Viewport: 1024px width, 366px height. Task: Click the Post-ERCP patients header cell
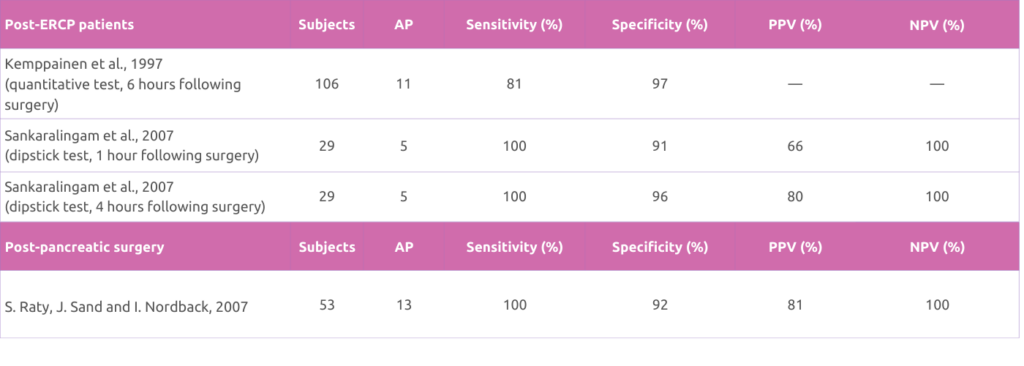pyautogui.click(x=145, y=25)
